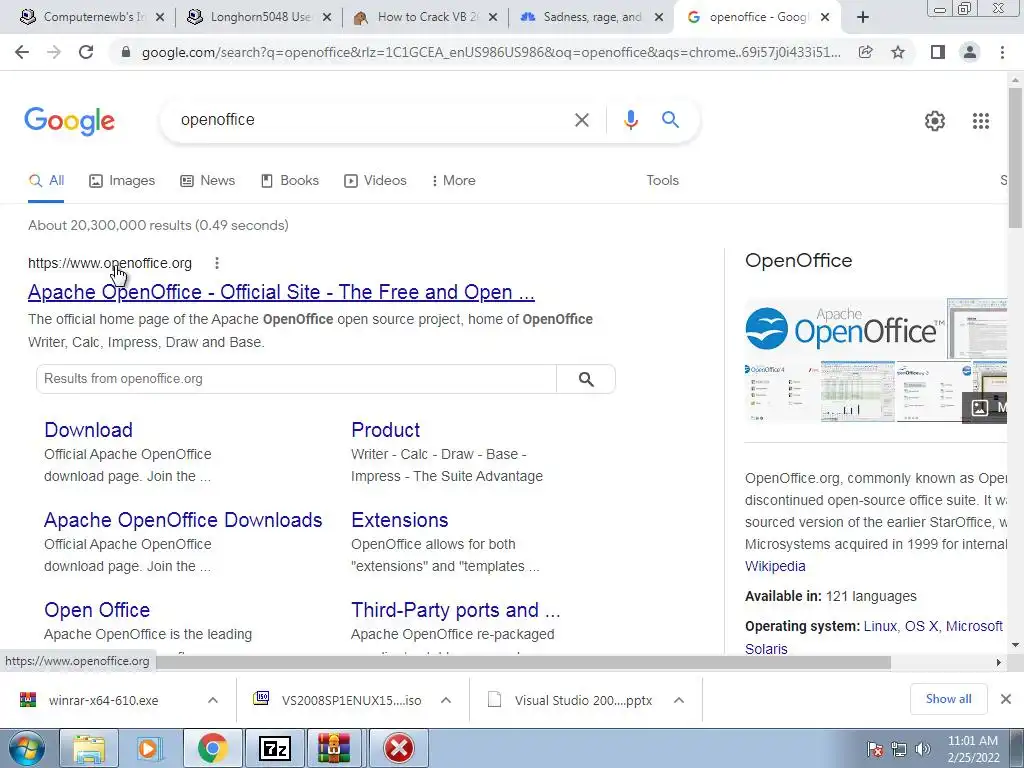Open Windows Explorer from the taskbar
This screenshot has width=1024, height=768.
pos(89,748)
